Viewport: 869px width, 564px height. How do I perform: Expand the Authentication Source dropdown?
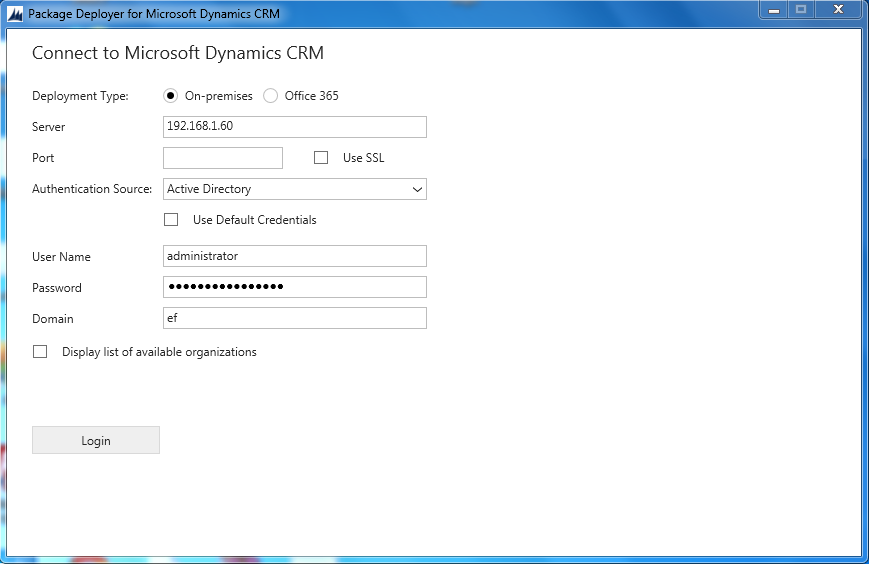417,189
